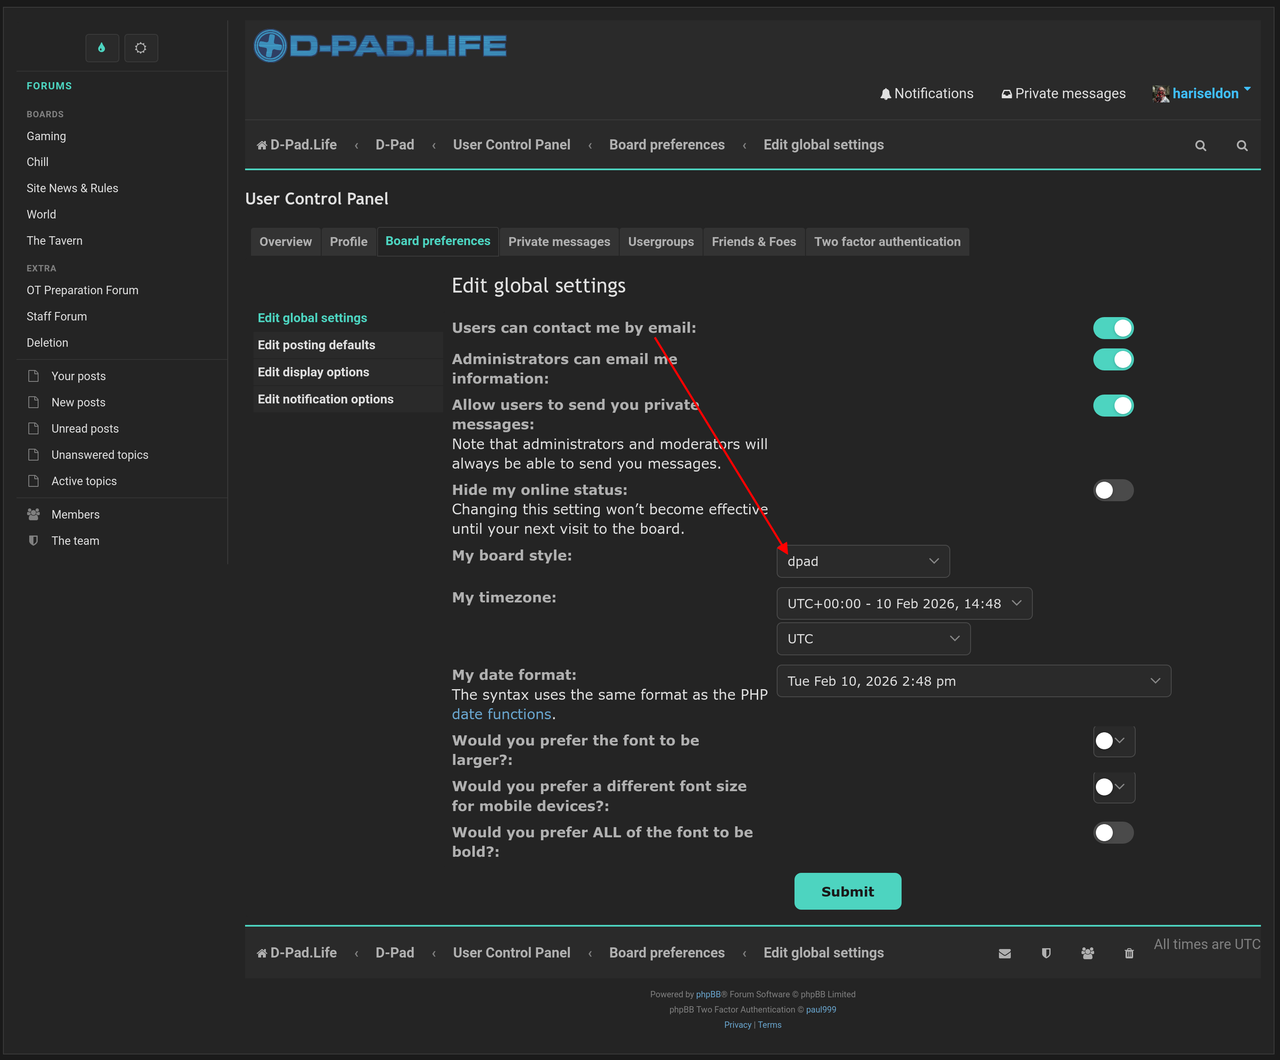Viewport: 1280px width, 1060px height.
Task: Click home icon in top breadcrumb
Action: click(x=262, y=145)
